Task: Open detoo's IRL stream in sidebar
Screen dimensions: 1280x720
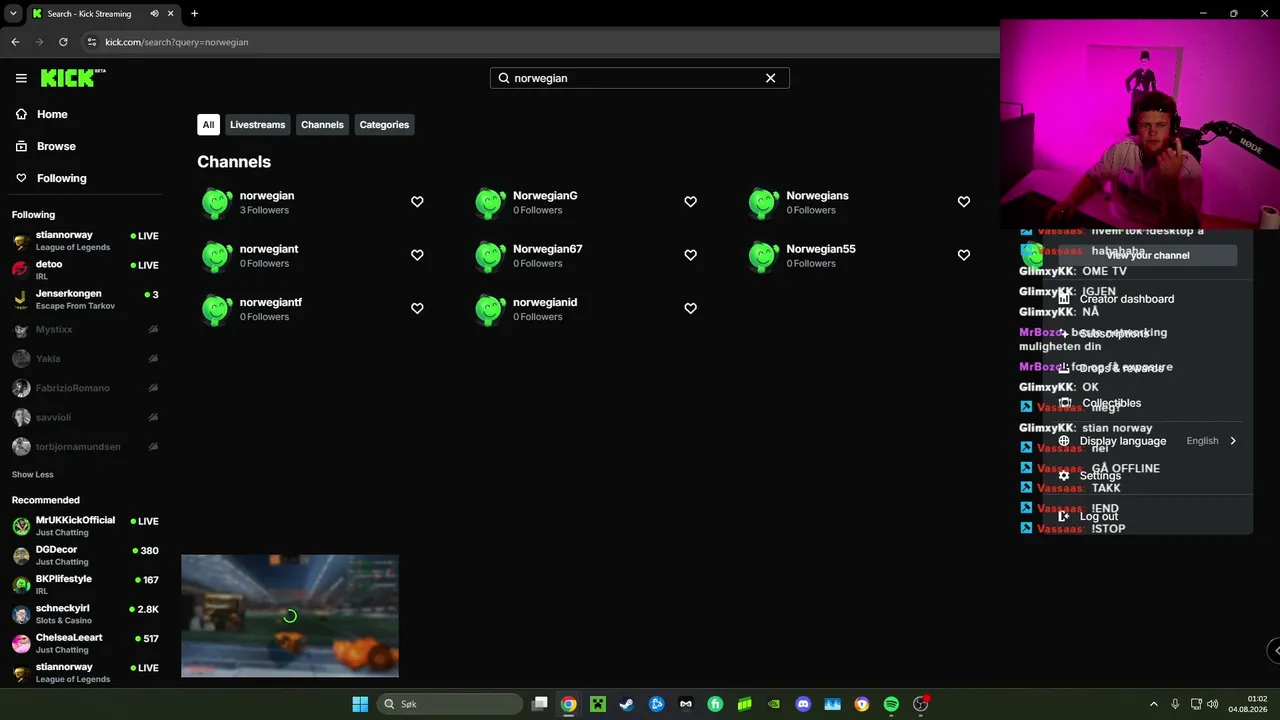Action: coord(85,269)
